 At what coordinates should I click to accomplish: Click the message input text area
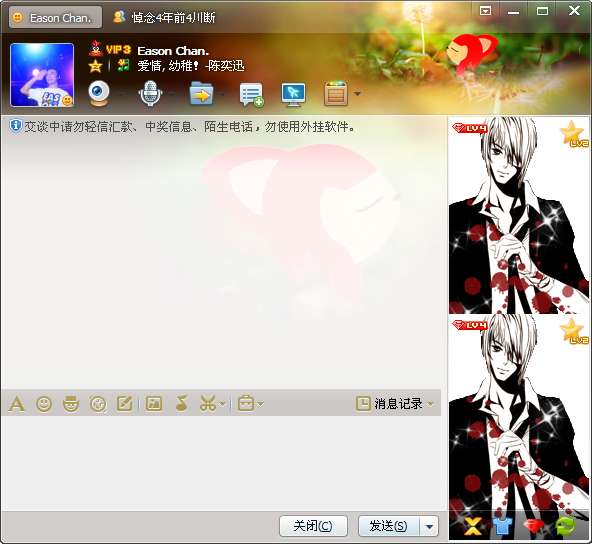[221, 463]
